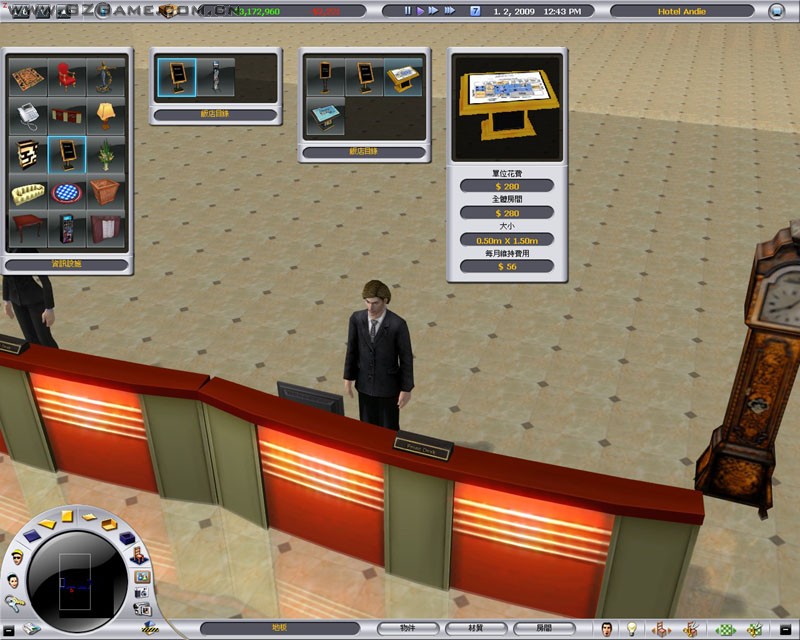Screen dimensions: 800x640
Task: Open the newspaper report icon
Action: coord(32,628)
